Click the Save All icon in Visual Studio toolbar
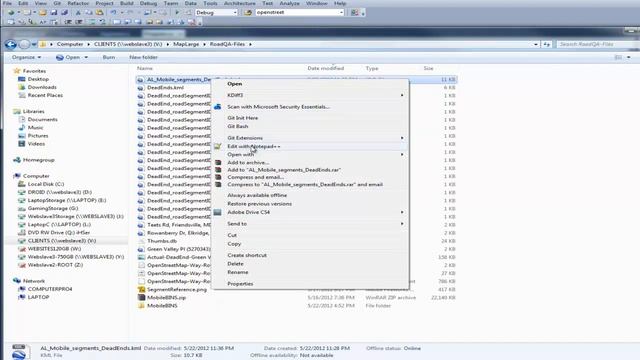Image resolution: width=640 pixels, height=360 pixels. click(64, 13)
